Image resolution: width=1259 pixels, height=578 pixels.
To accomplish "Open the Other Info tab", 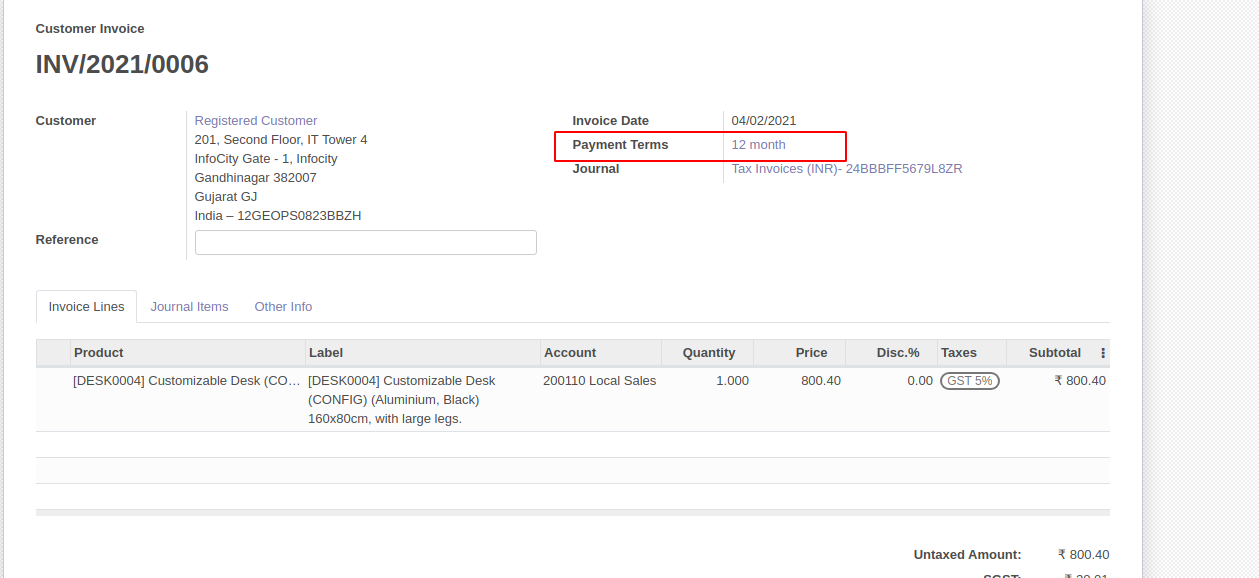I will coord(283,307).
